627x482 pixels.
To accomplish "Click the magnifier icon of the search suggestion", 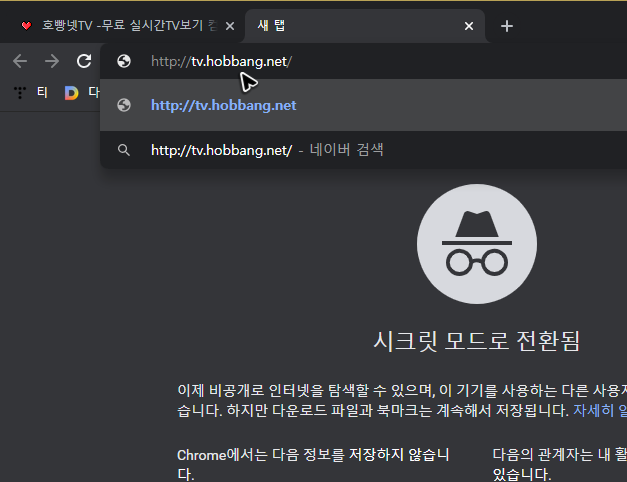I will tap(124, 150).
